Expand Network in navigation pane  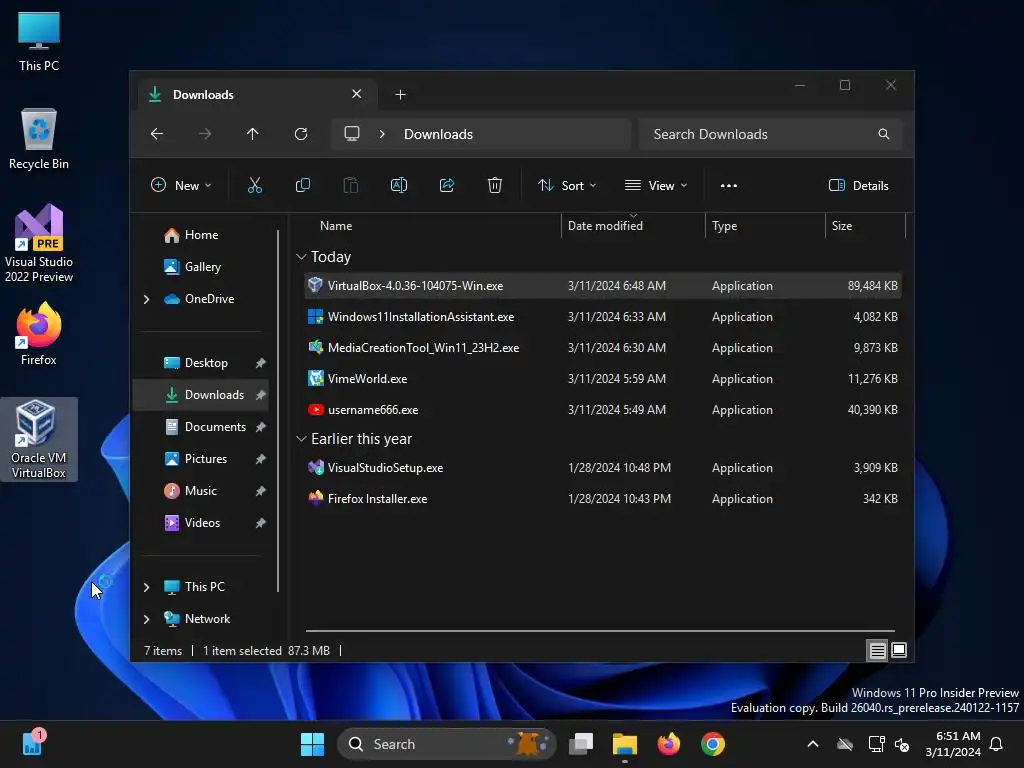[146, 619]
